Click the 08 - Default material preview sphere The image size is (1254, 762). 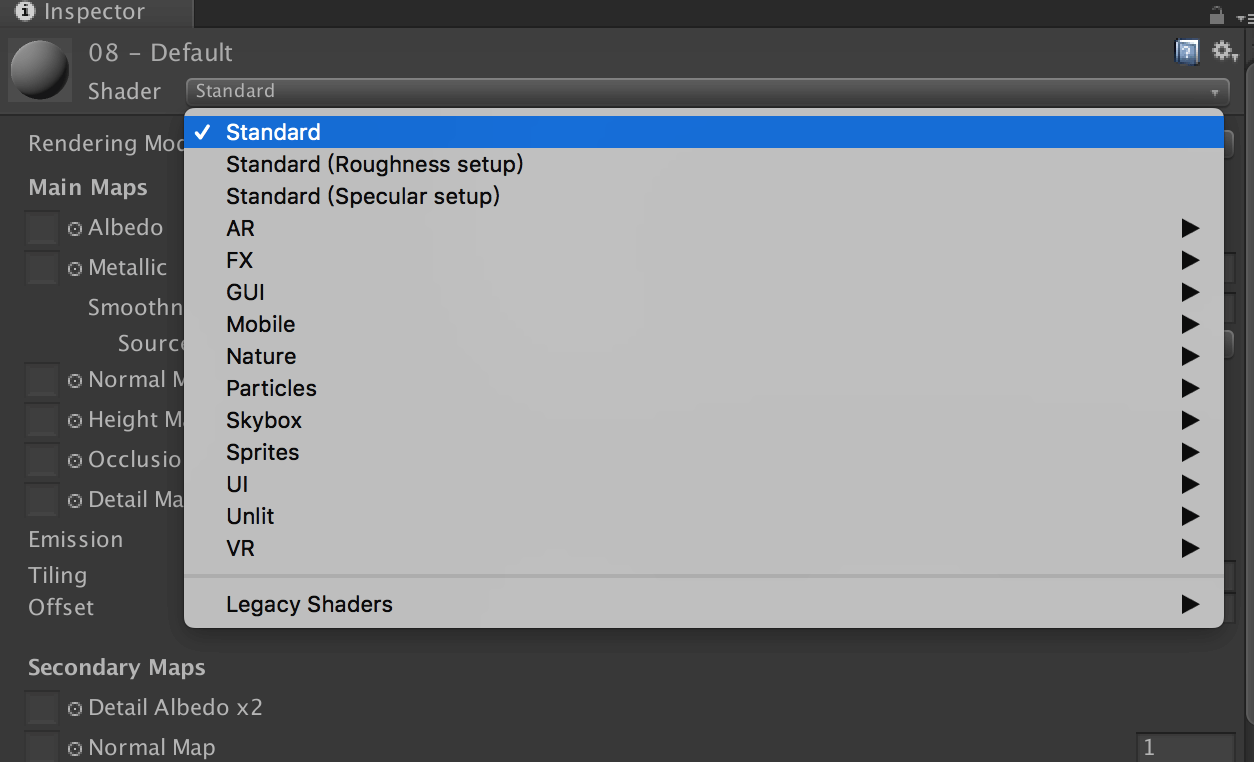tap(39, 70)
